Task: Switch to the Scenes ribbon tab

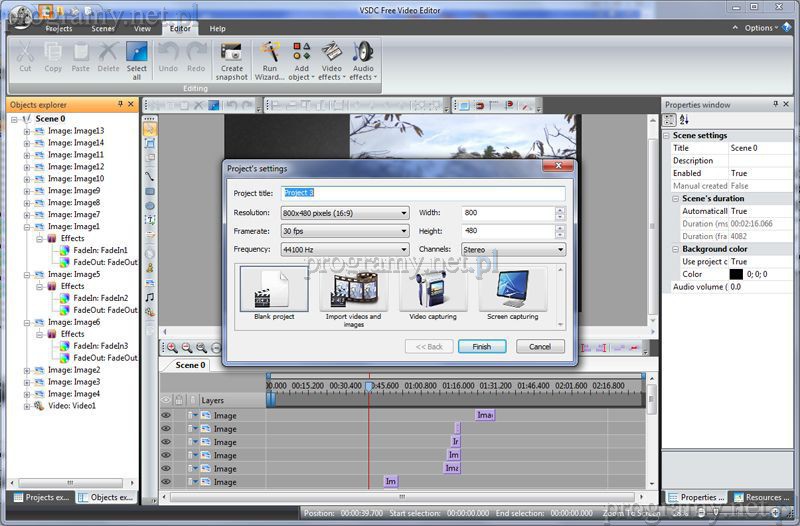Action: (x=103, y=29)
